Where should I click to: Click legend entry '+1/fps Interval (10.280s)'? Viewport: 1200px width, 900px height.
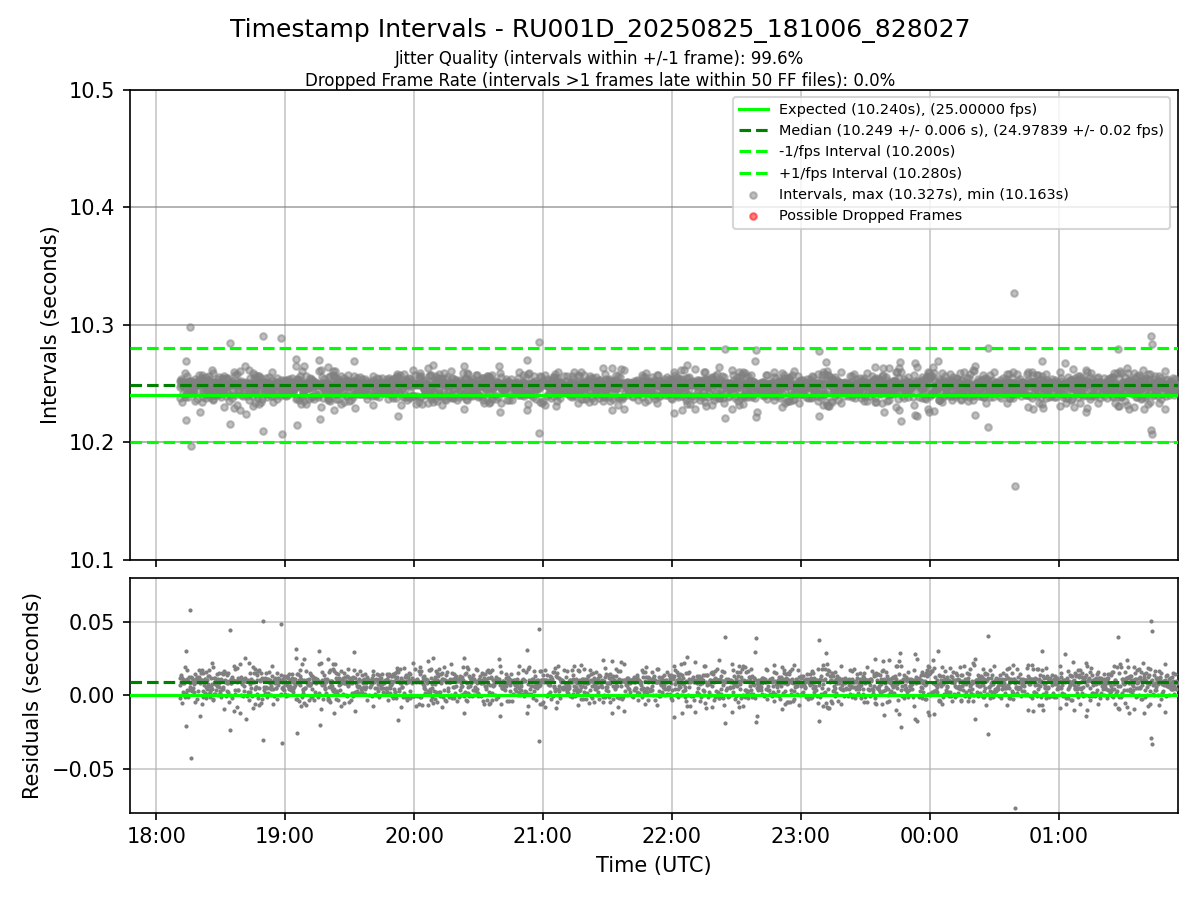[x=869, y=173]
